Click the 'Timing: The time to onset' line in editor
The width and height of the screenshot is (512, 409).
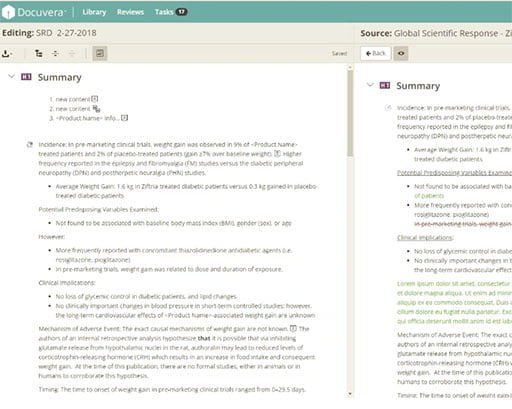172,389
